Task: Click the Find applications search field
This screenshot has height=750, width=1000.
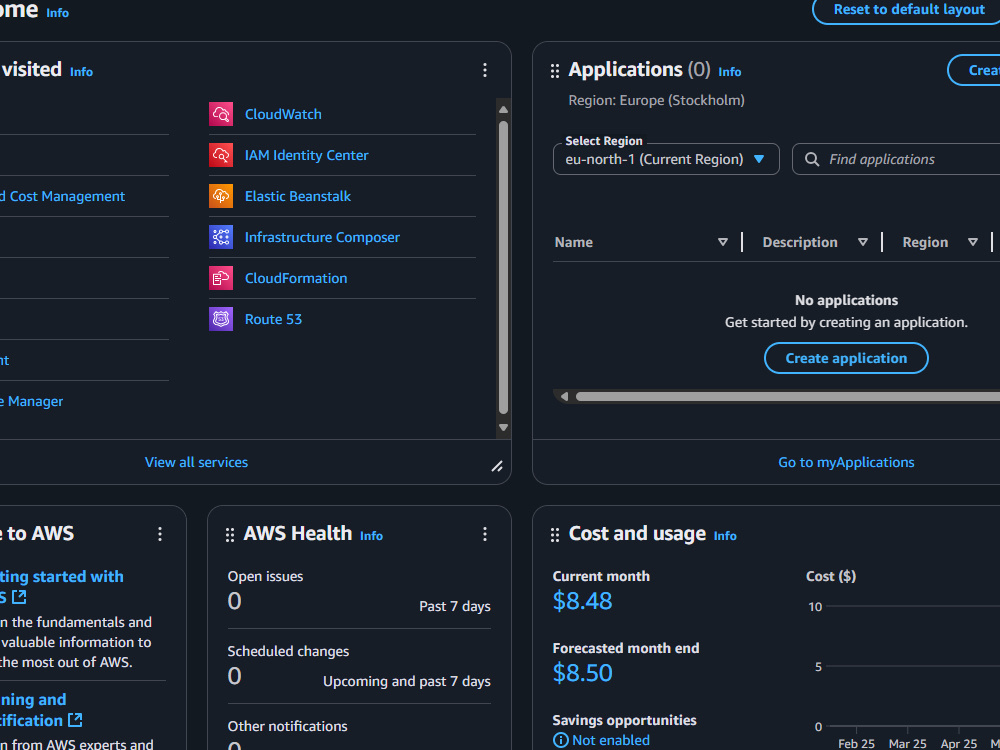Action: tap(895, 159)
